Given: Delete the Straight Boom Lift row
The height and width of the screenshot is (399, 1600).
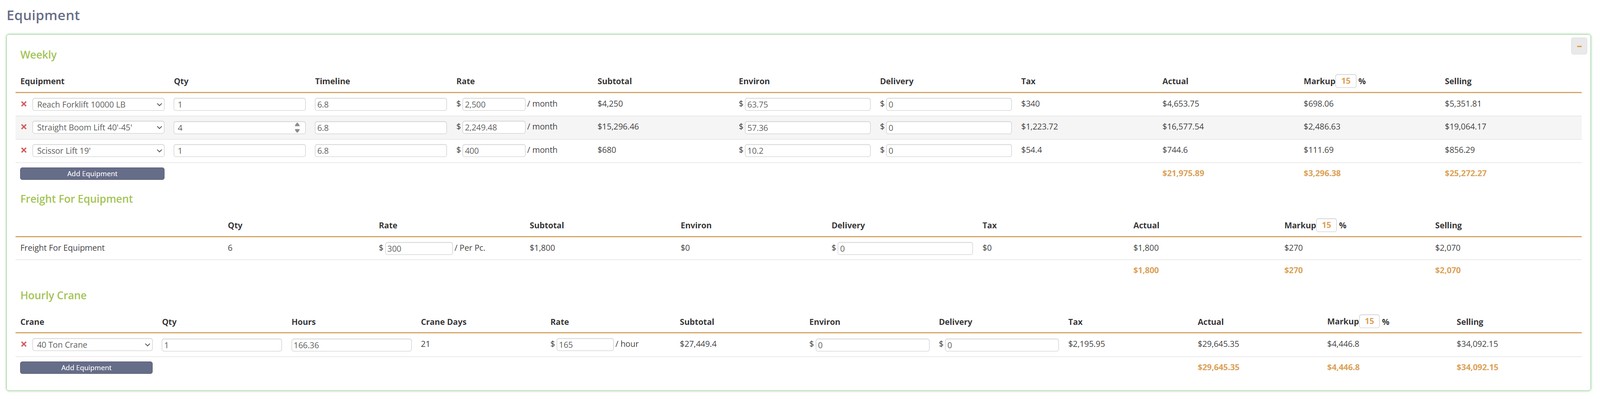Looking at the screenshot, I should coord(24,127).
